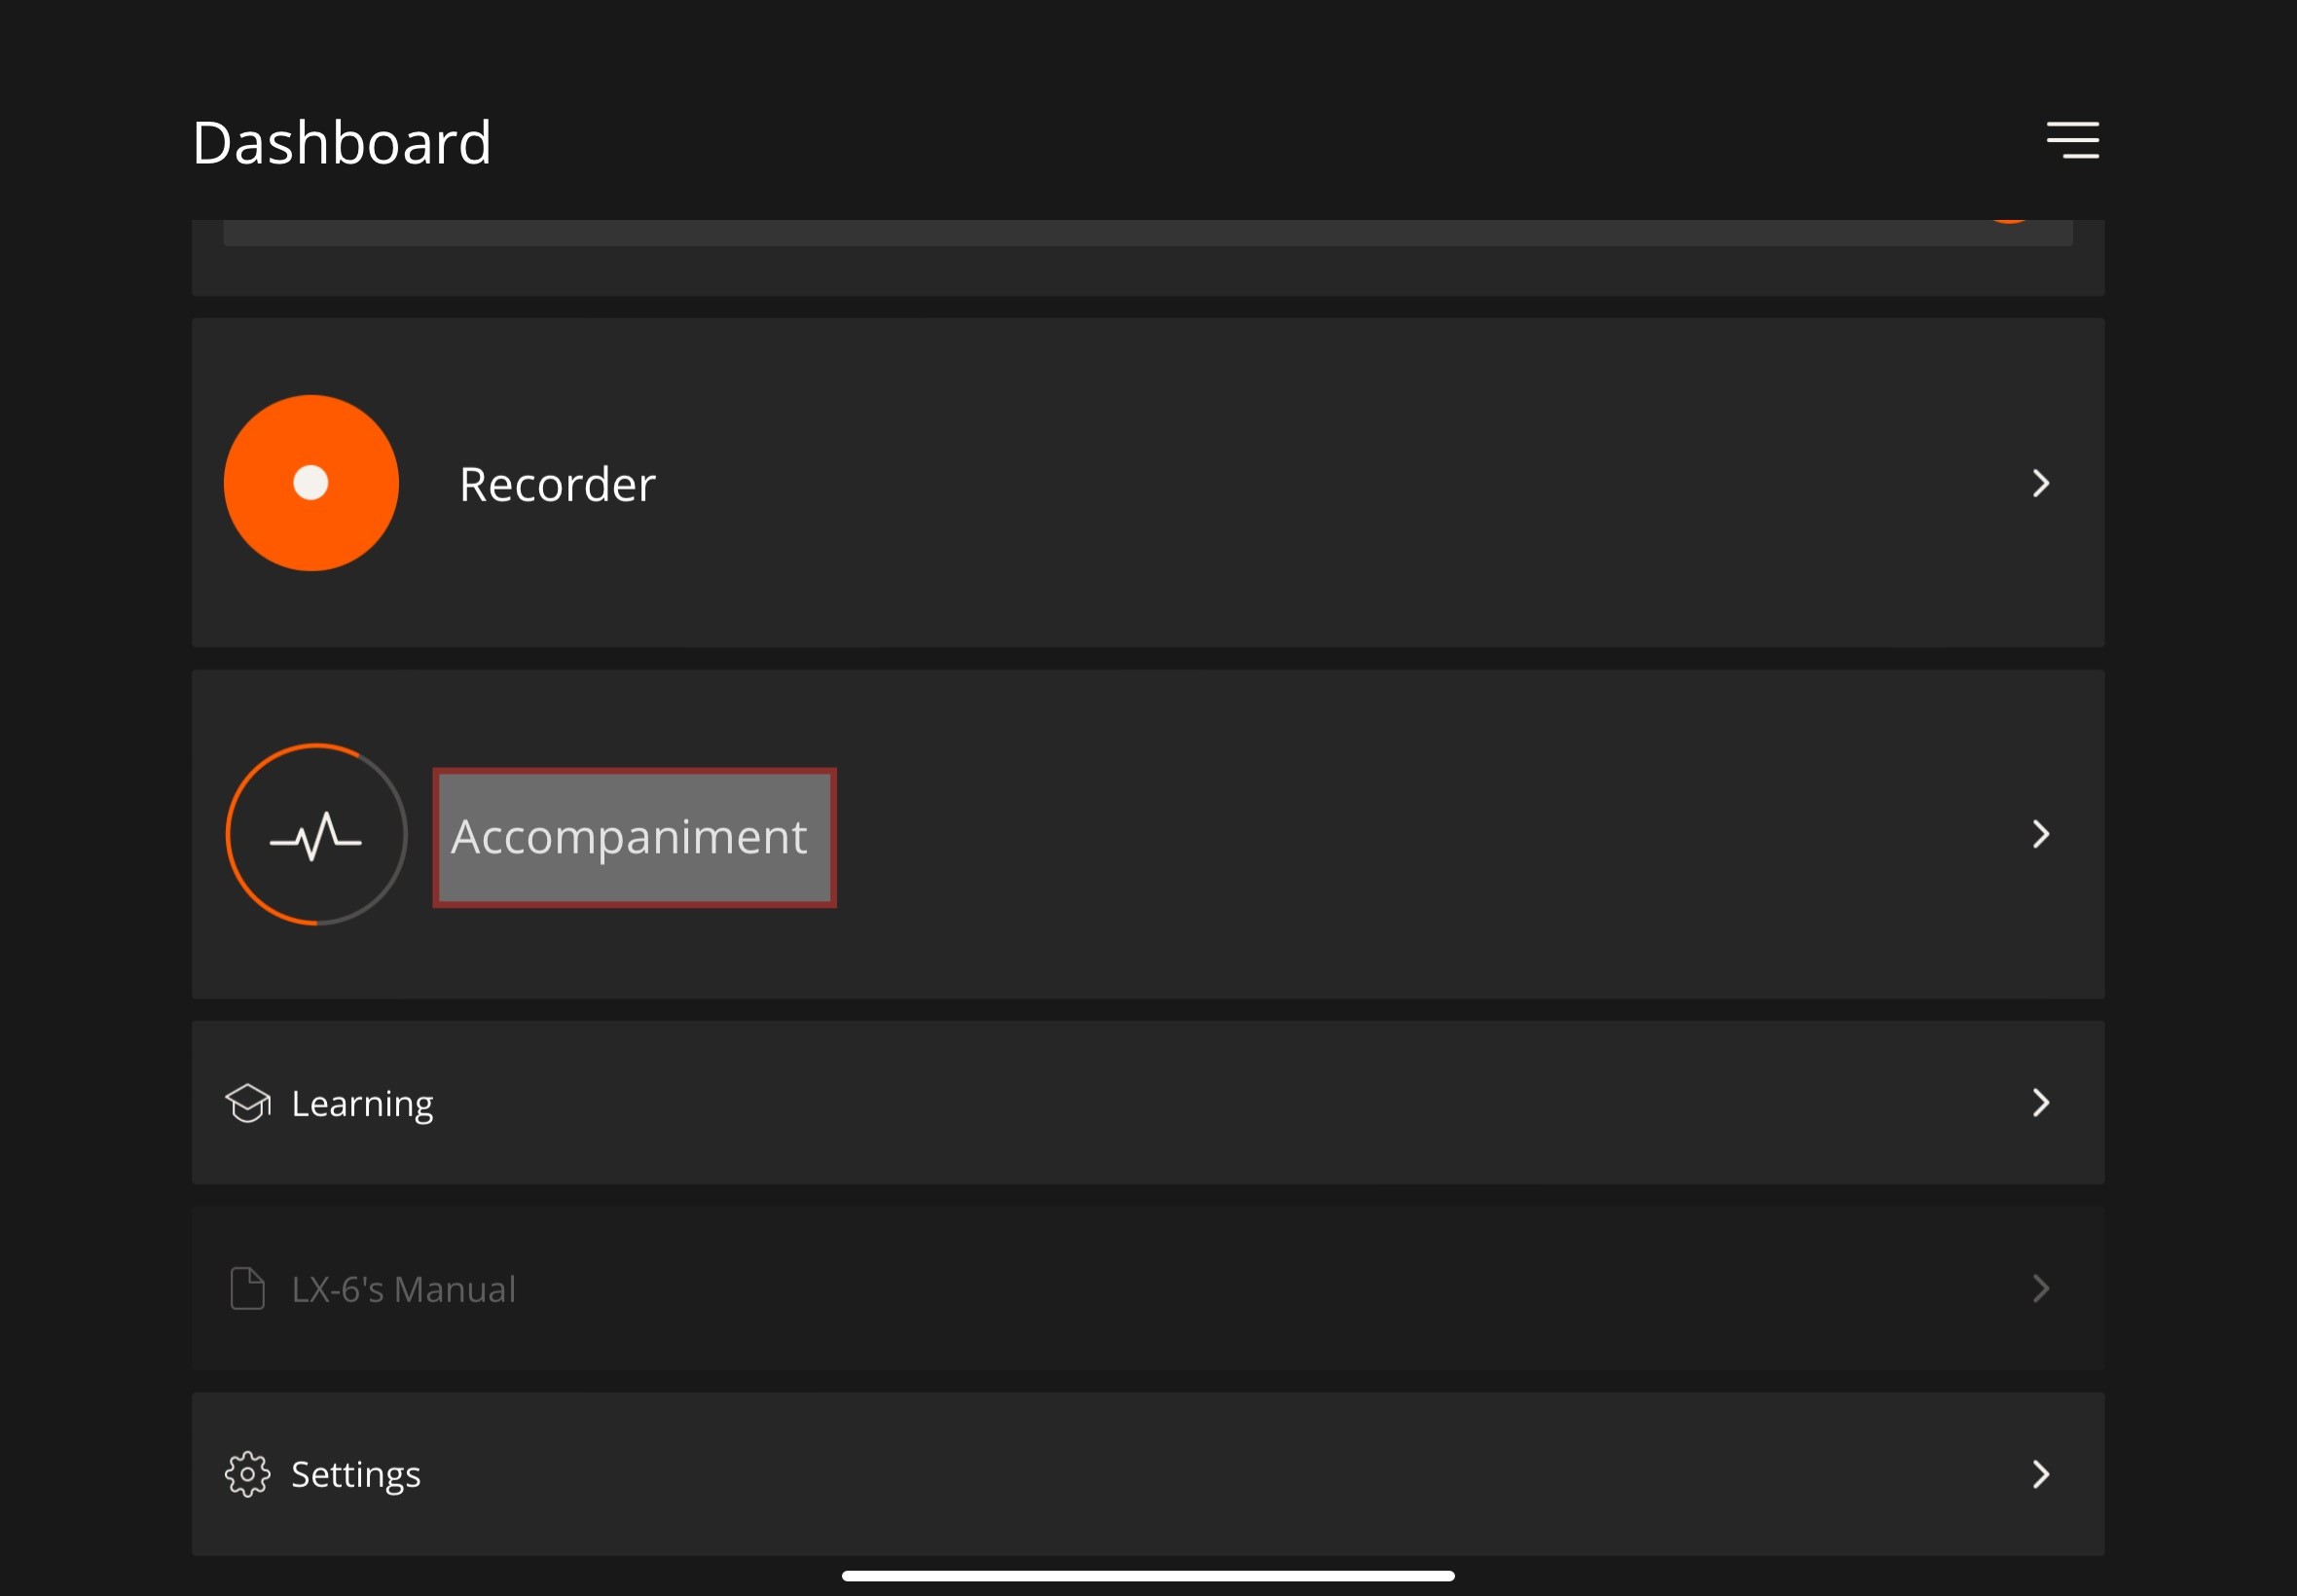Expand the Accompaniment row chevron
Image resolution: width=2297 pixels, height=1596 pixels.
click(x=2041, y=834)
